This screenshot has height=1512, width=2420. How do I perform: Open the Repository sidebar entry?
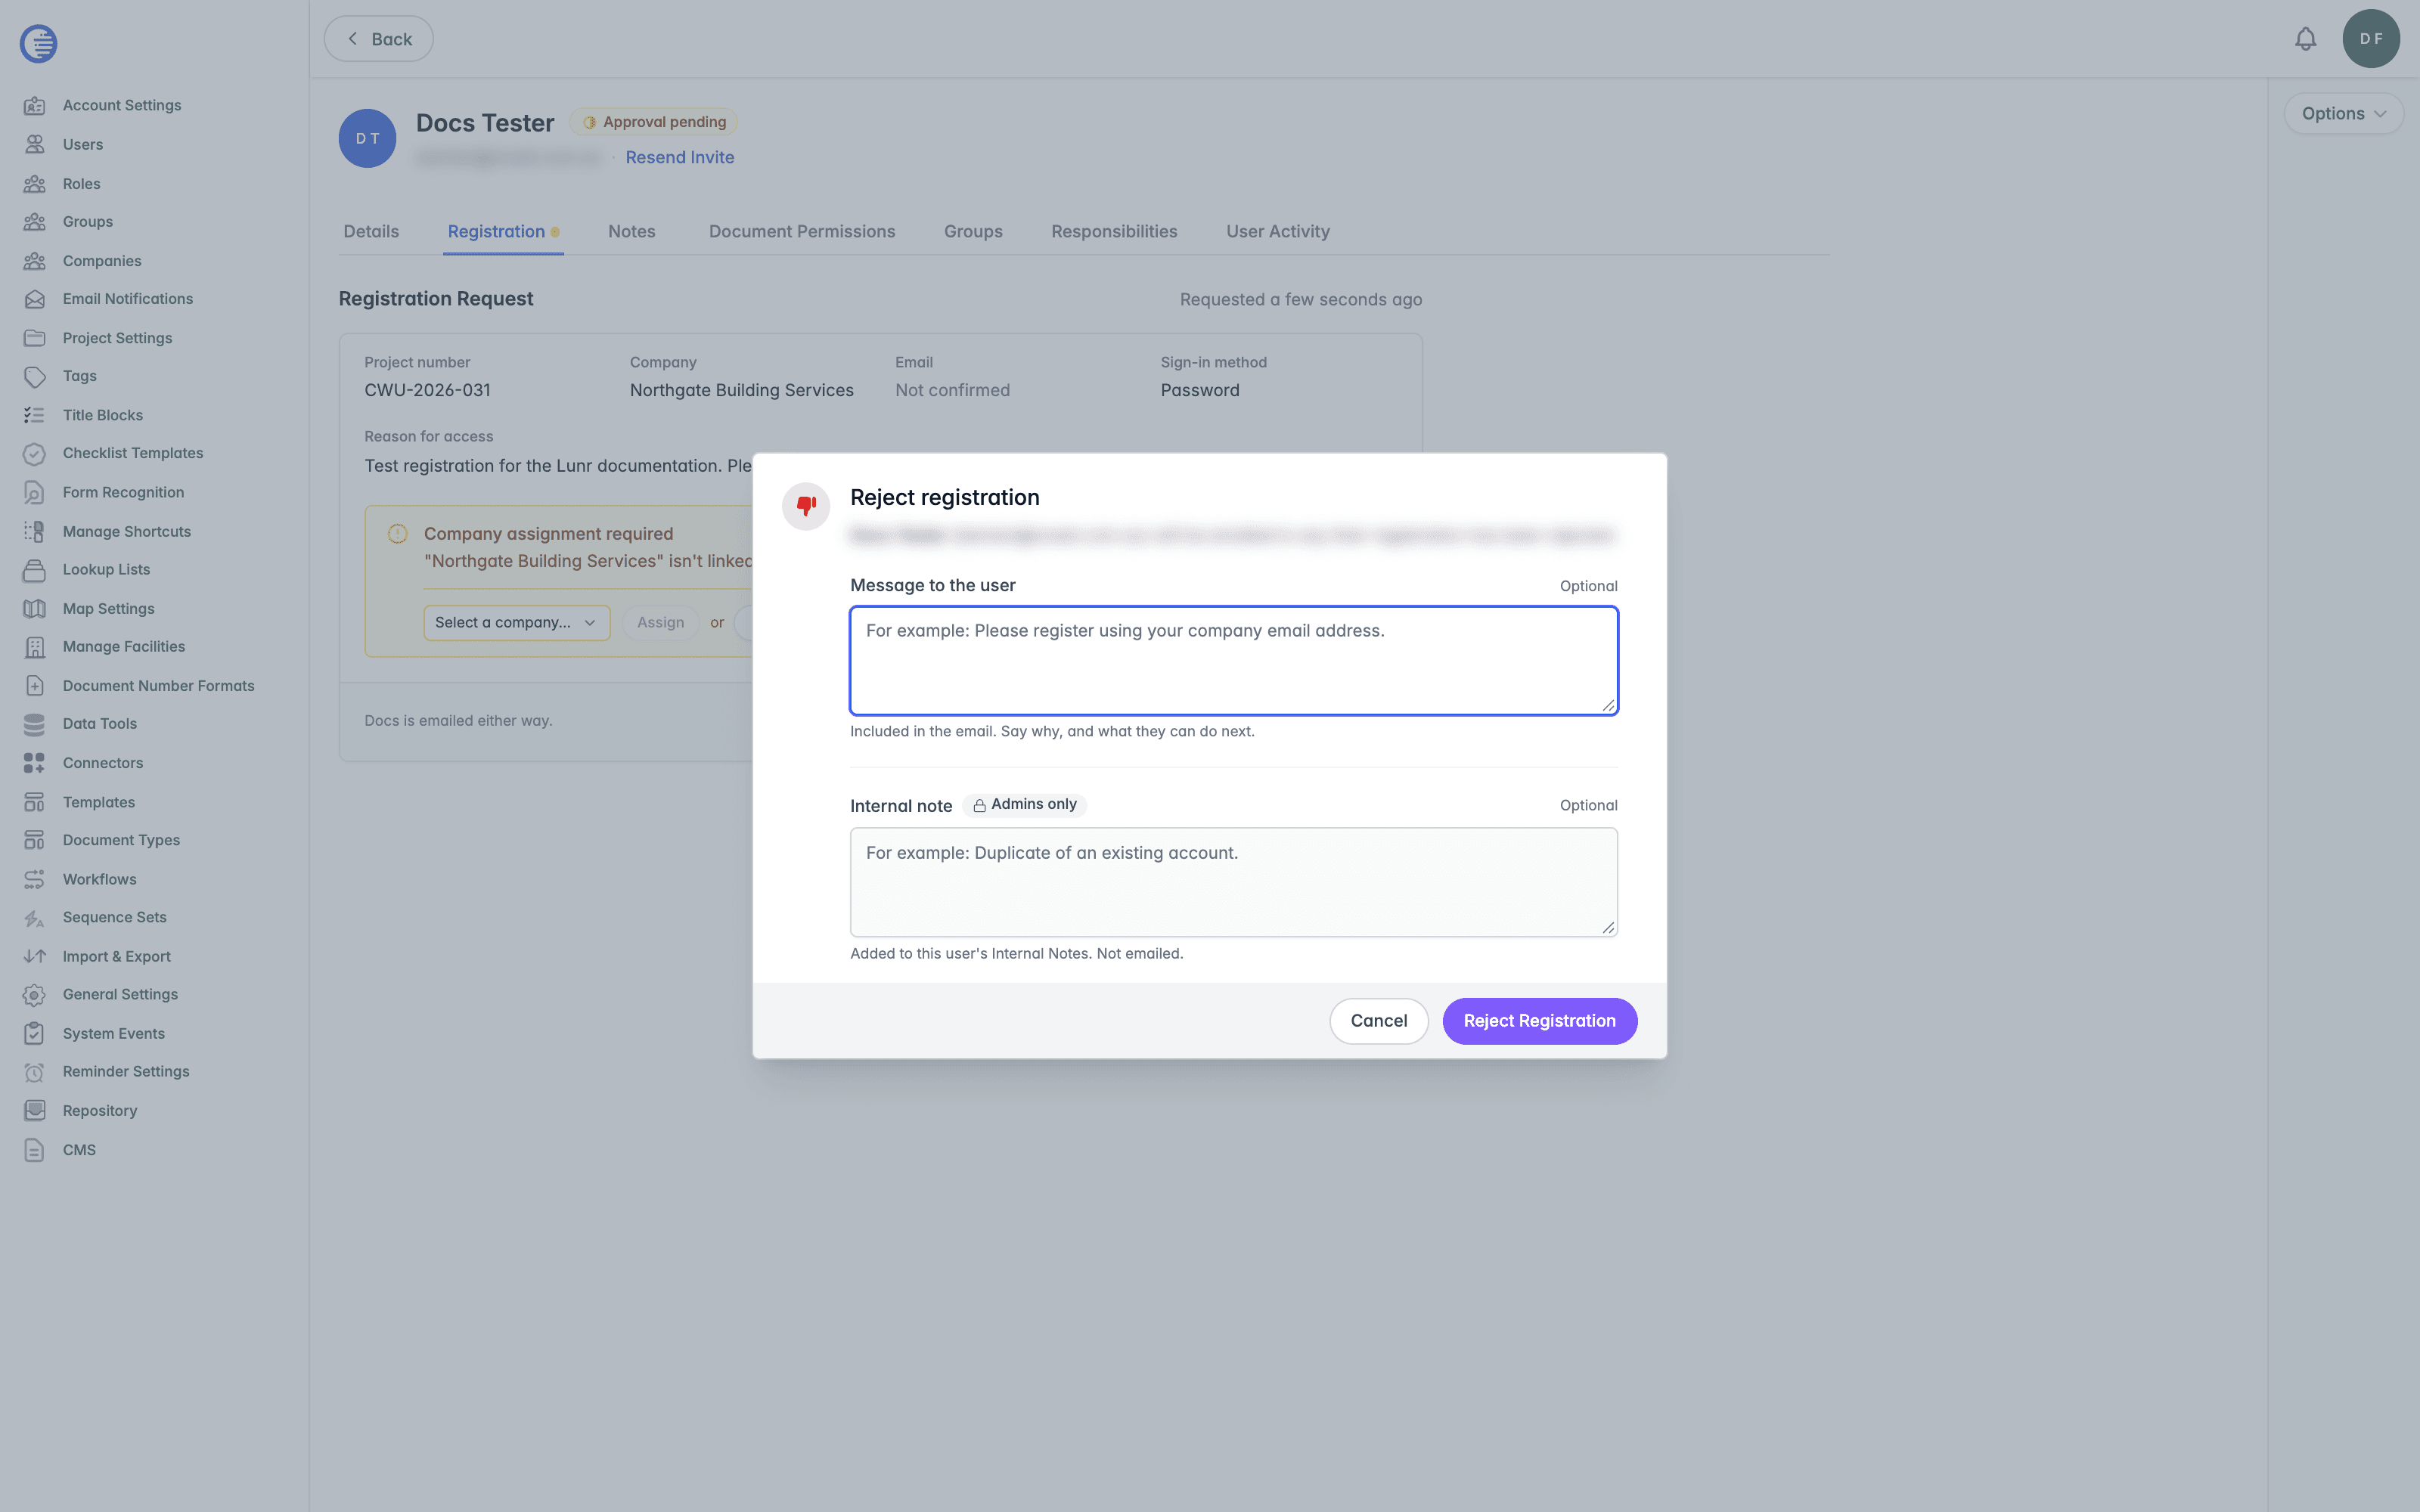point(99,1111)
